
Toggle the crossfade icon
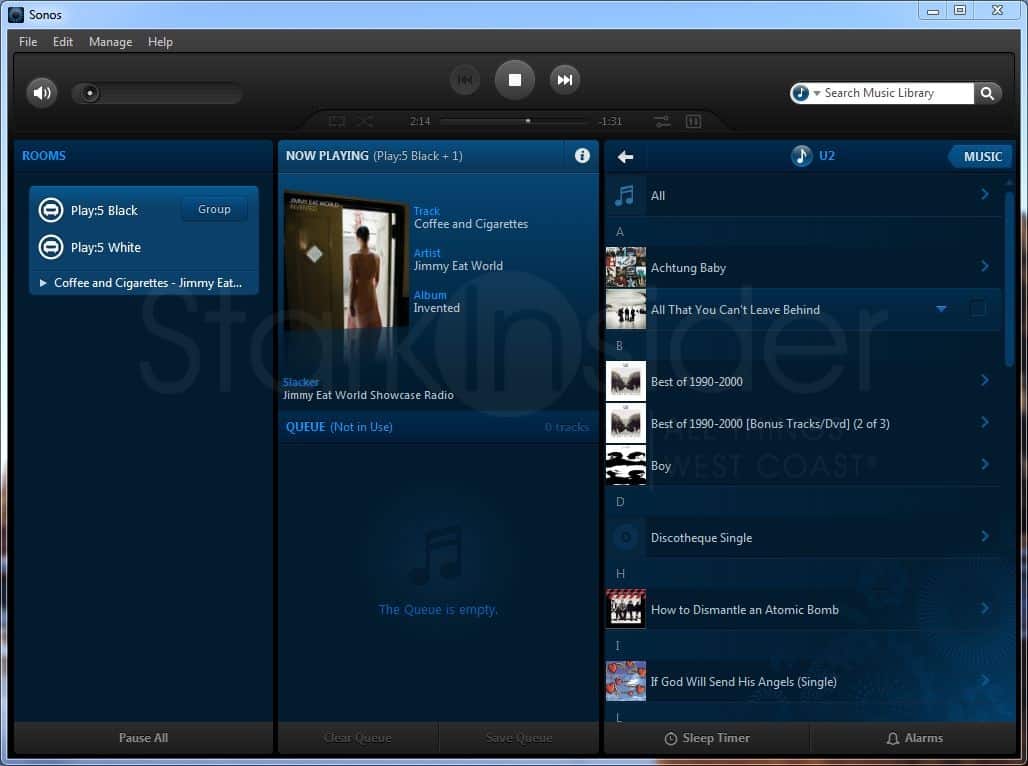pos(662,121)
